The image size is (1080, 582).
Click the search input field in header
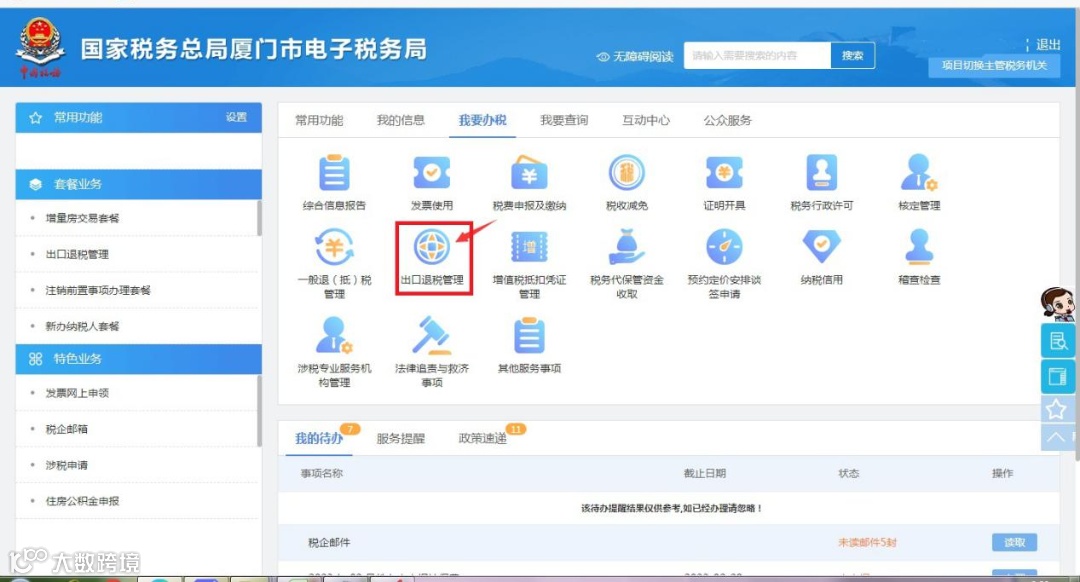[757, 55]
